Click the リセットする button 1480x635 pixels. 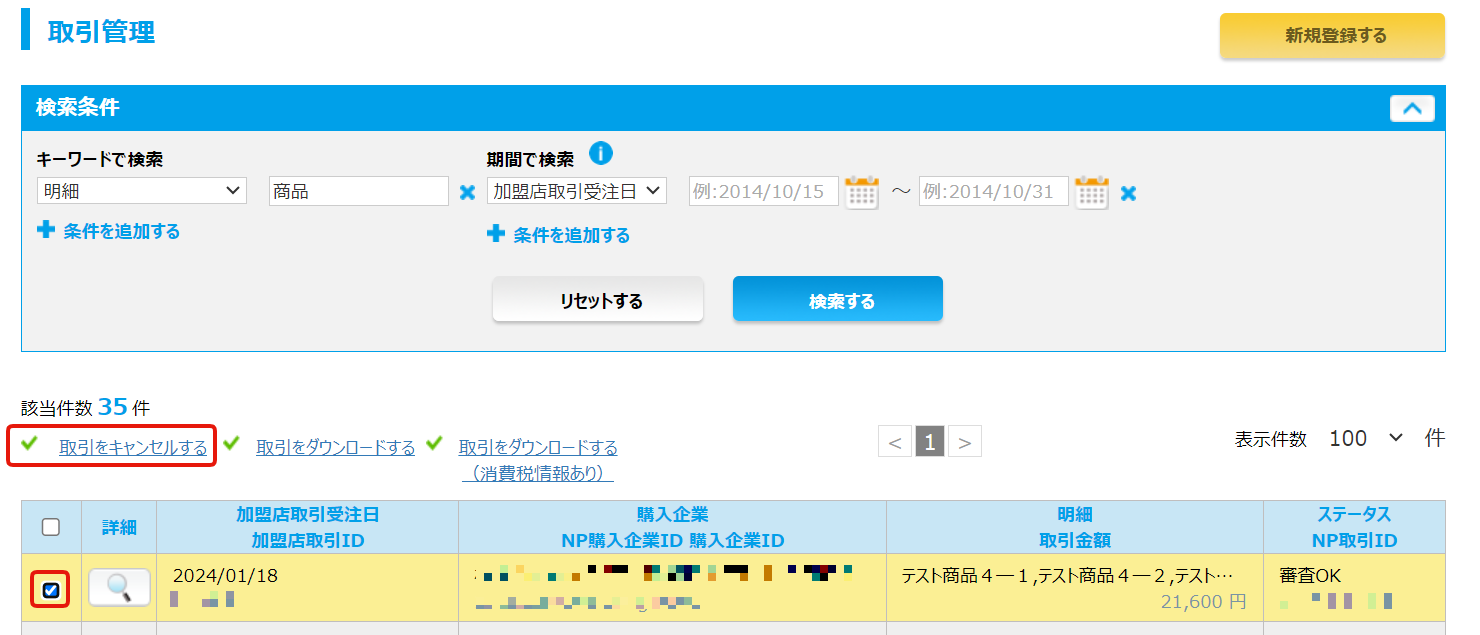click(x=598, y=300)
